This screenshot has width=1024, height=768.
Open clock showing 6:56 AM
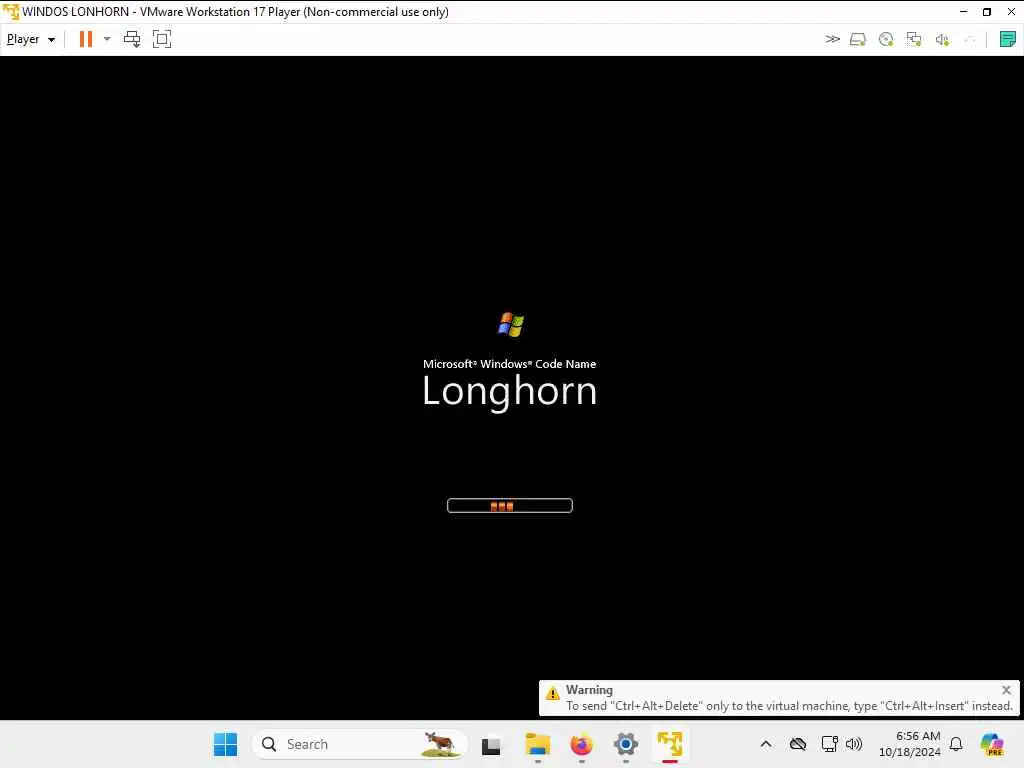coord(909,744)
